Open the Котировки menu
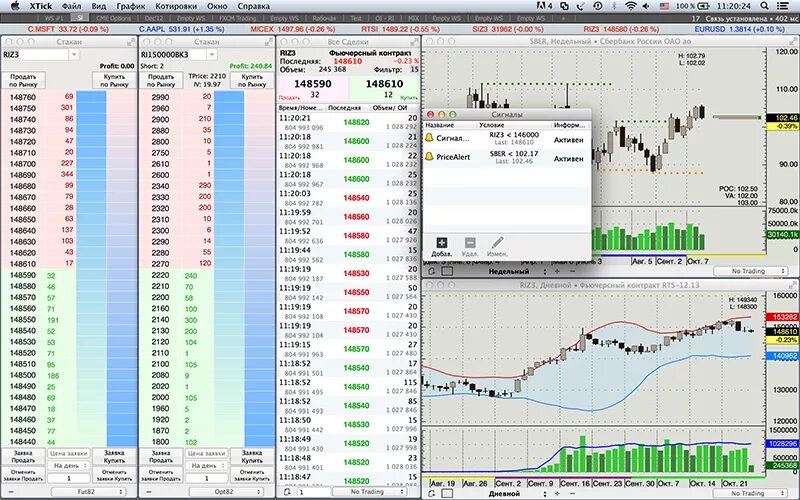The width and height of the screenshot is (800, 500). coord(177,6)
